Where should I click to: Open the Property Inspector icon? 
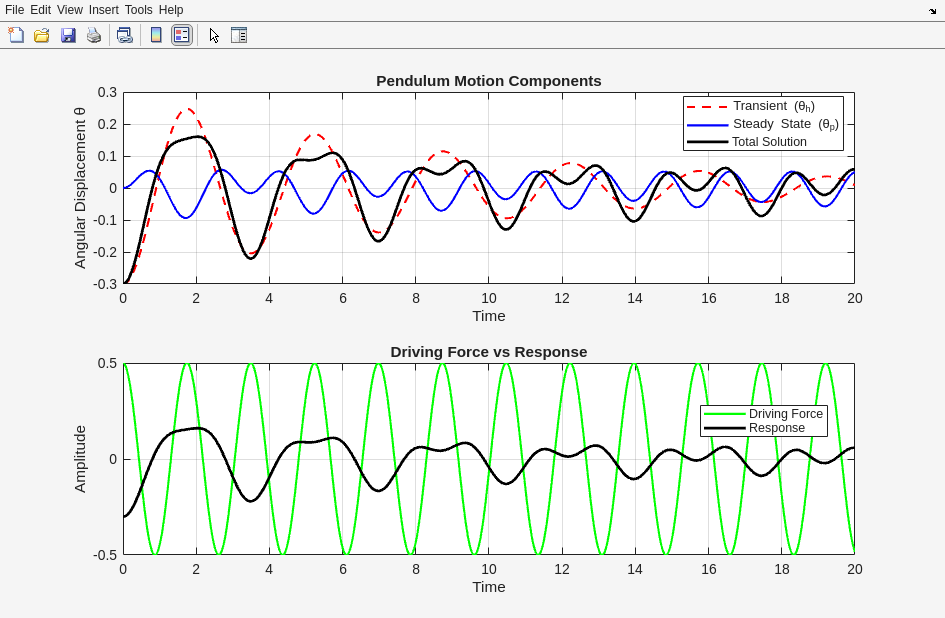239,35
